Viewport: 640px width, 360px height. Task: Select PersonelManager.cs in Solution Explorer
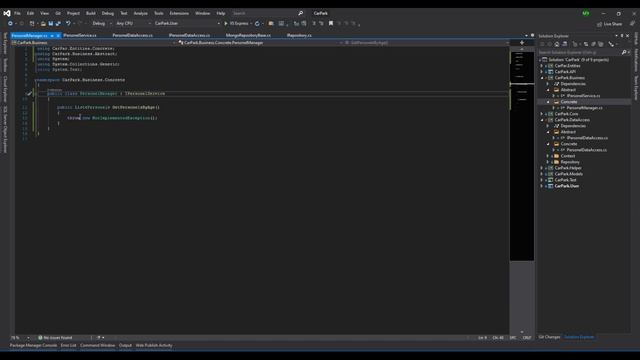pyautogui.click(x=584, y=108)
